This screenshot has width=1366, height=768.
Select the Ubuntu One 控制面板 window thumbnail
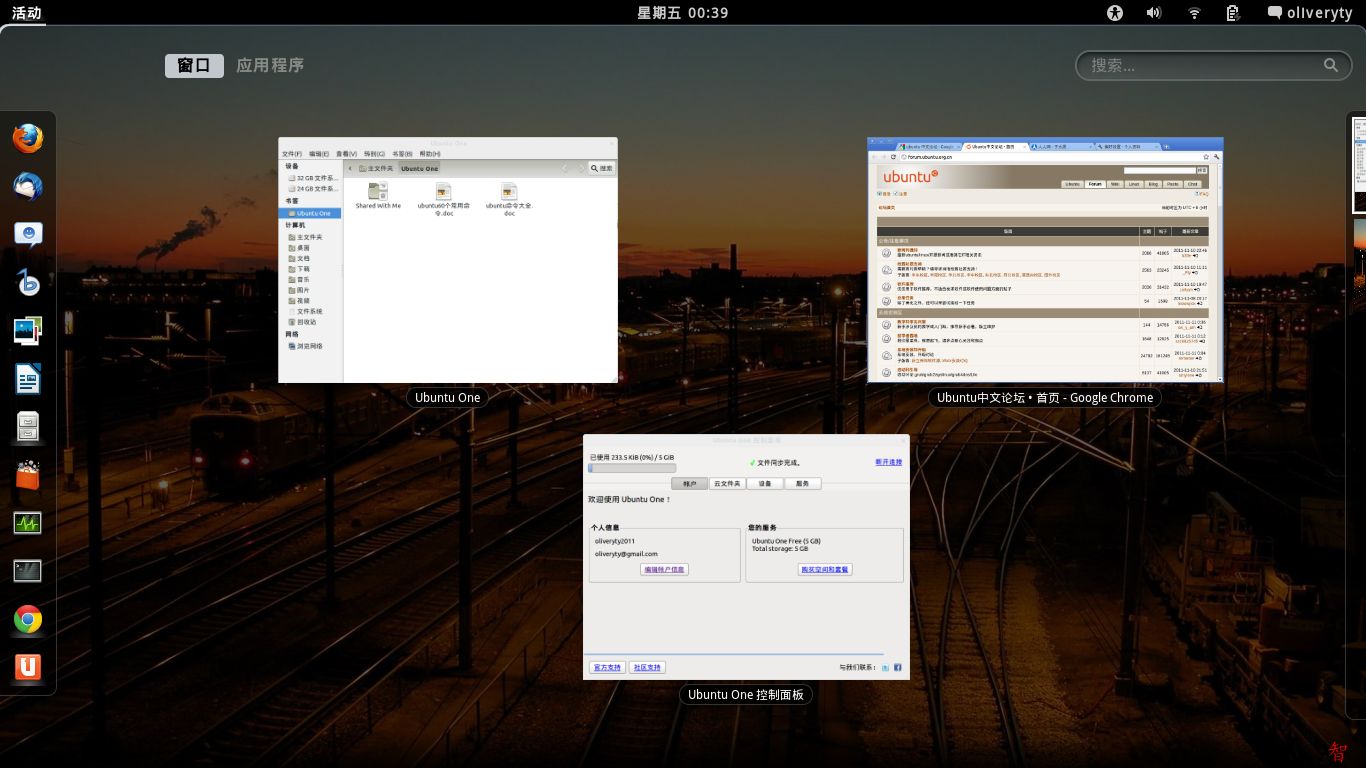pos(746,557)
